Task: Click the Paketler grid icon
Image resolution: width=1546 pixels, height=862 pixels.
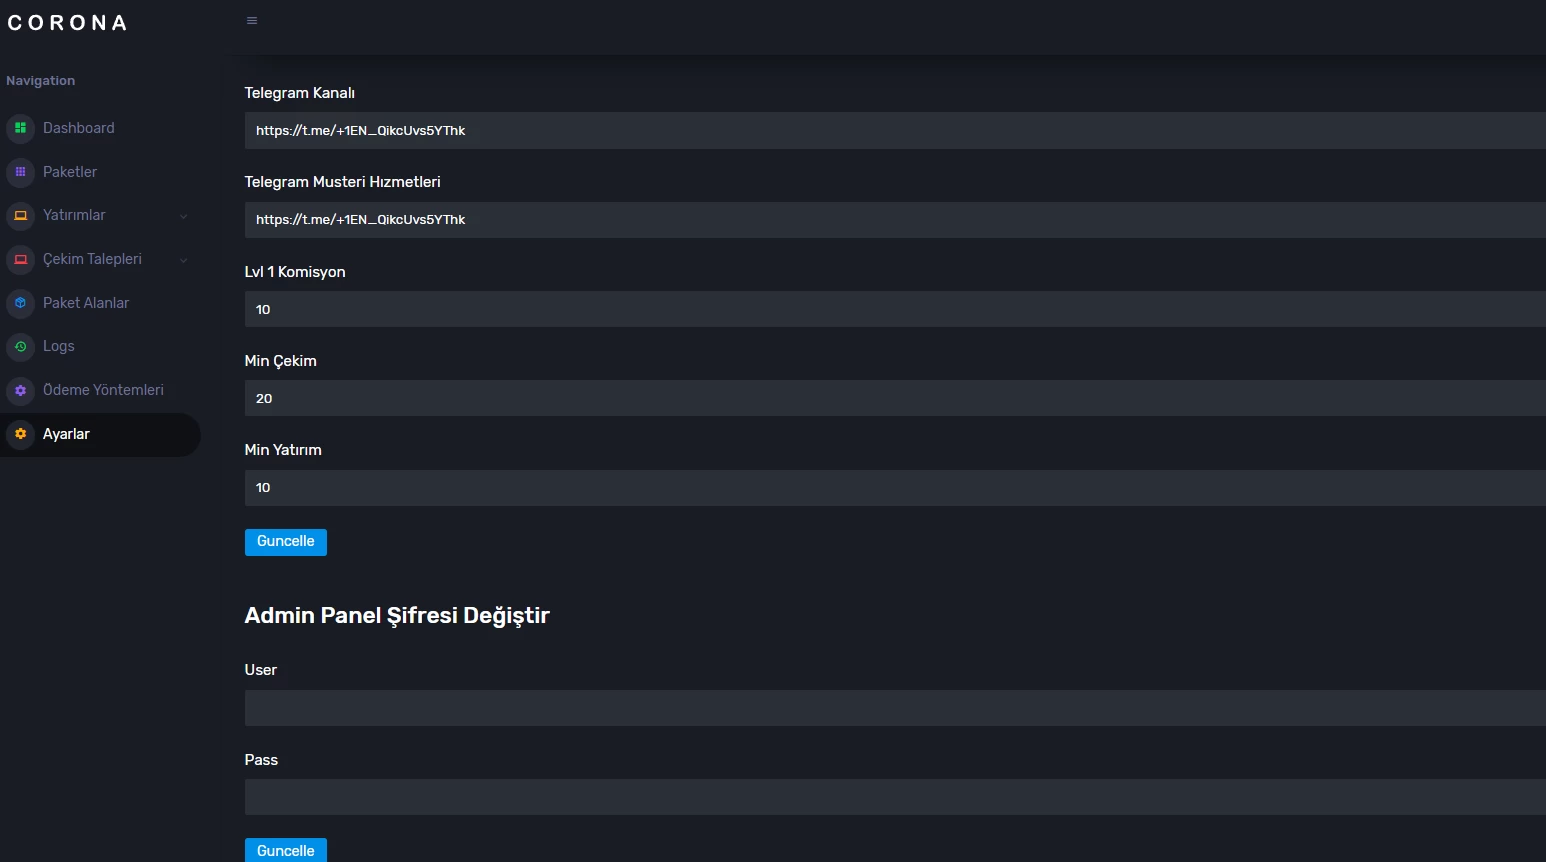Action: (20, 172)
